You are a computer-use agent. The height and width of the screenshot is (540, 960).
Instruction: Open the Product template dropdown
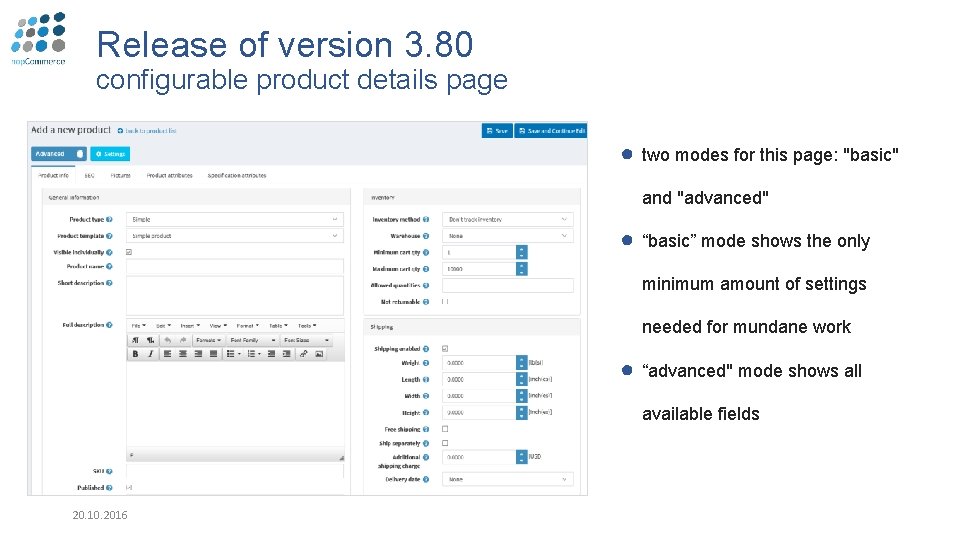coord(234,236)
